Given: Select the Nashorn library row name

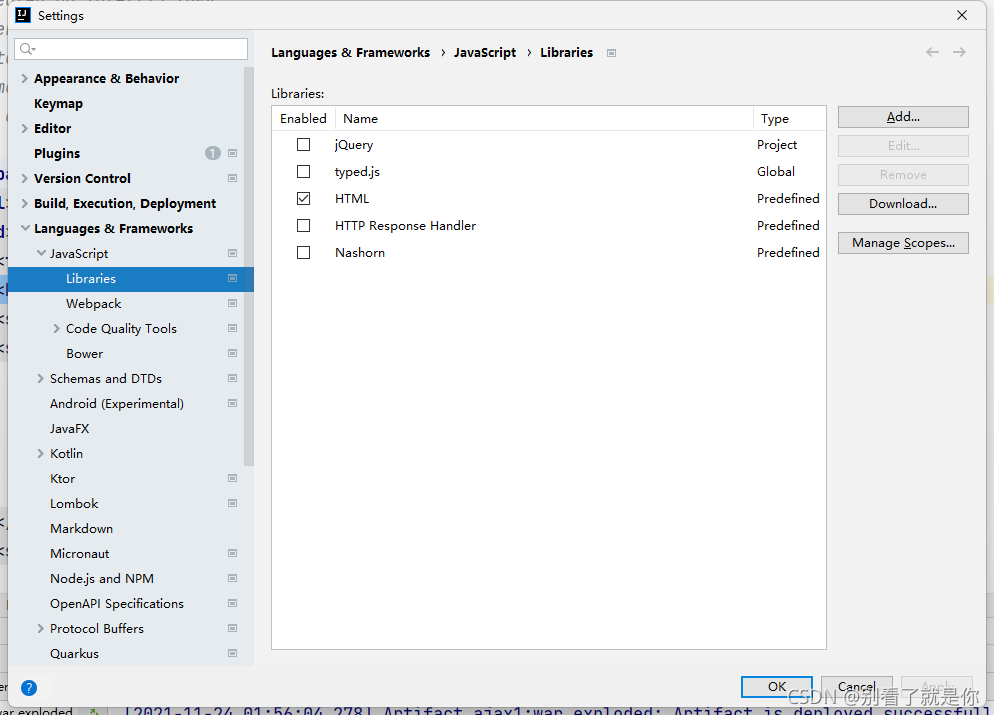Looking at the screenshot, I should coord(360,253).
